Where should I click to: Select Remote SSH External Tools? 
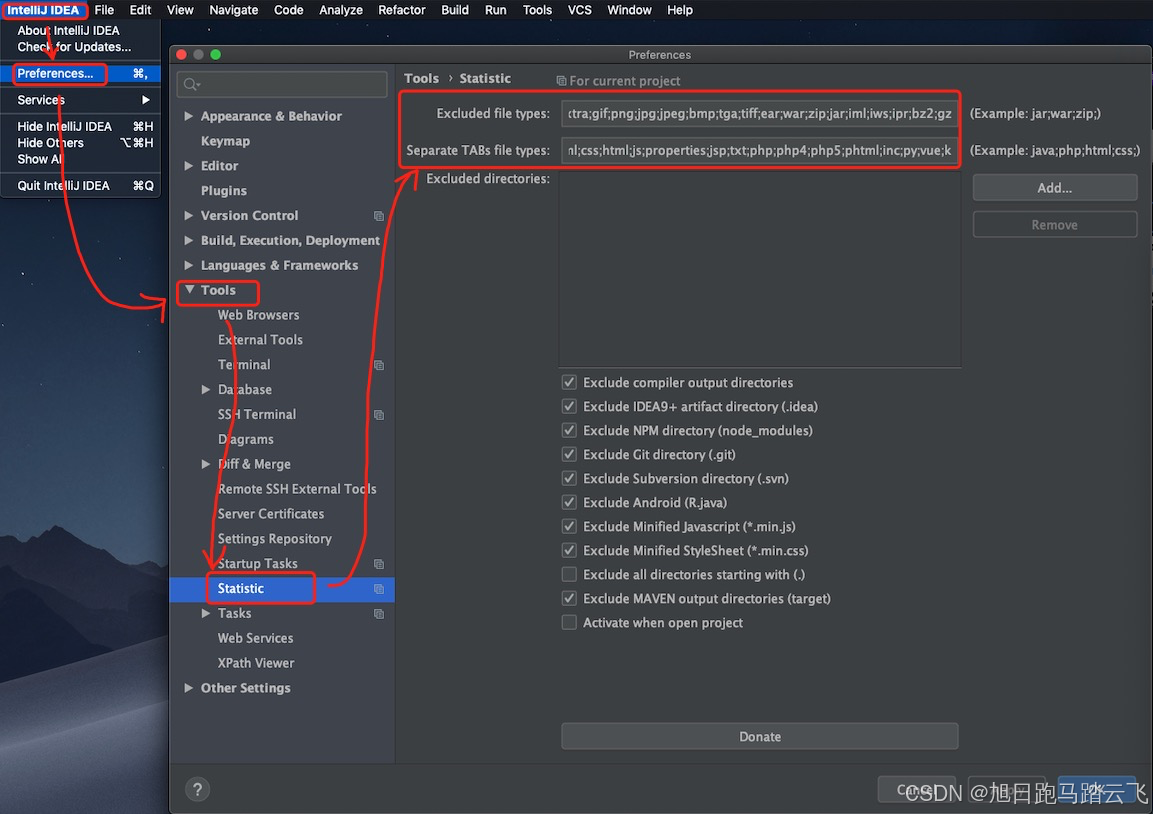297,489
